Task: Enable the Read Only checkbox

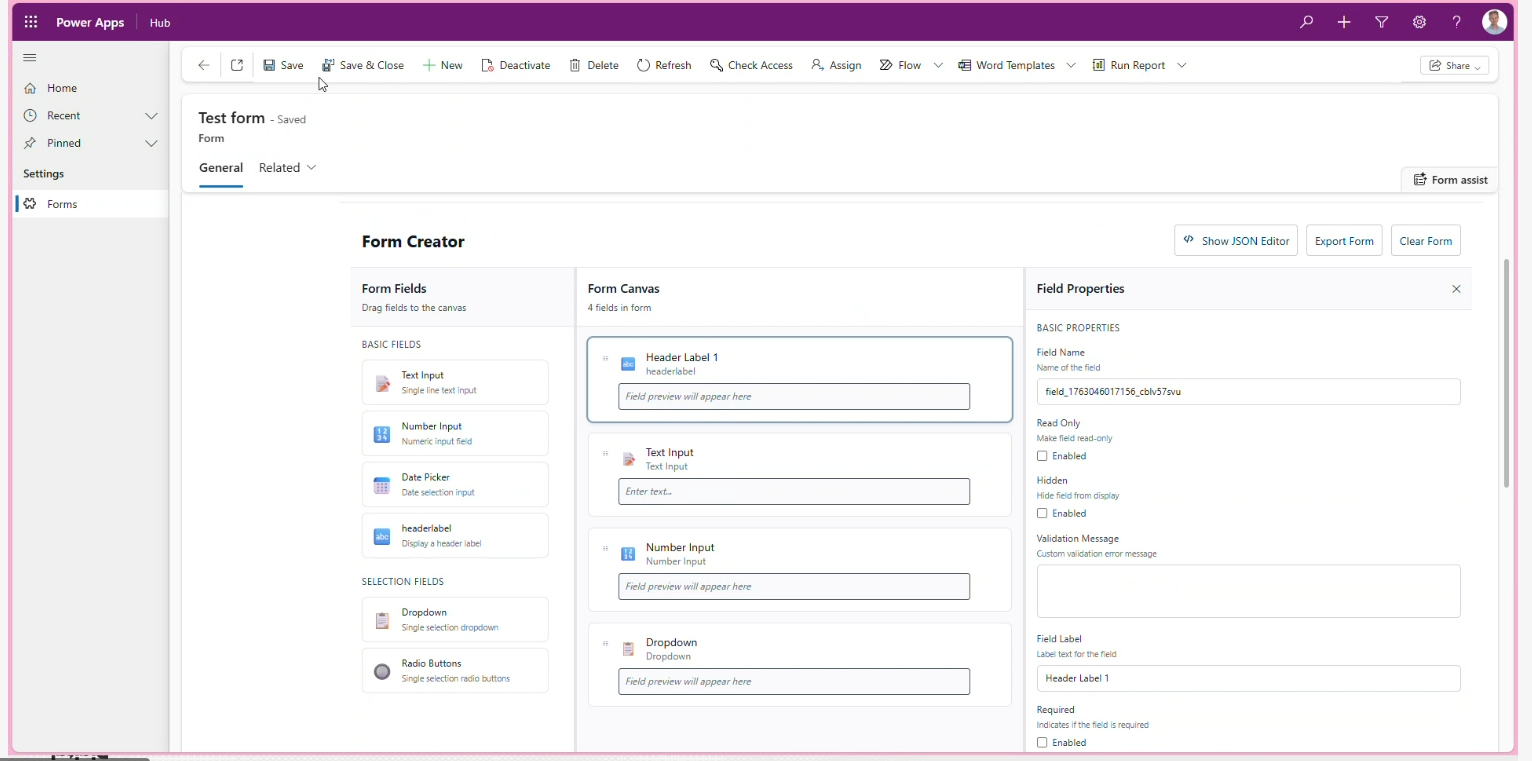Action: 1042,456
